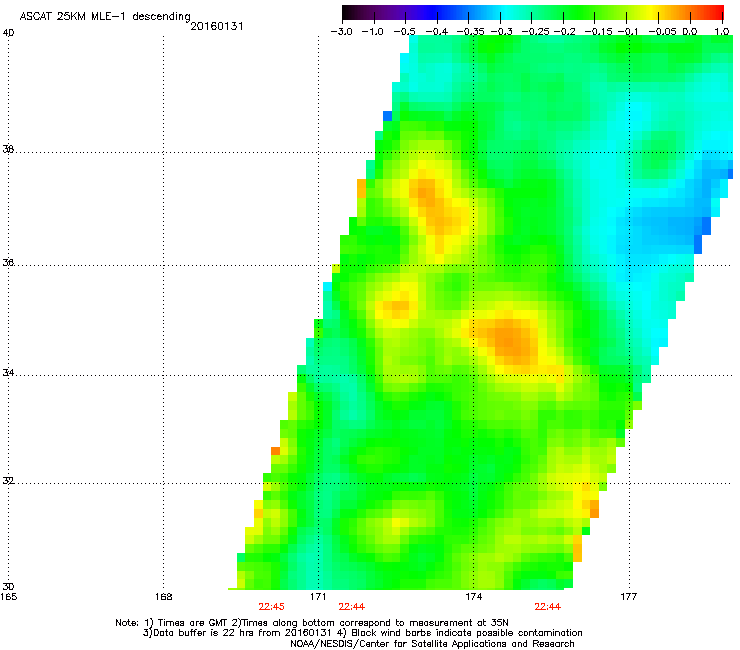Image resolution: width=740 pixels, height=650 pixels.
Task: Click the red 22:44 time stamp near longitude 177
Action: point(547,607)
